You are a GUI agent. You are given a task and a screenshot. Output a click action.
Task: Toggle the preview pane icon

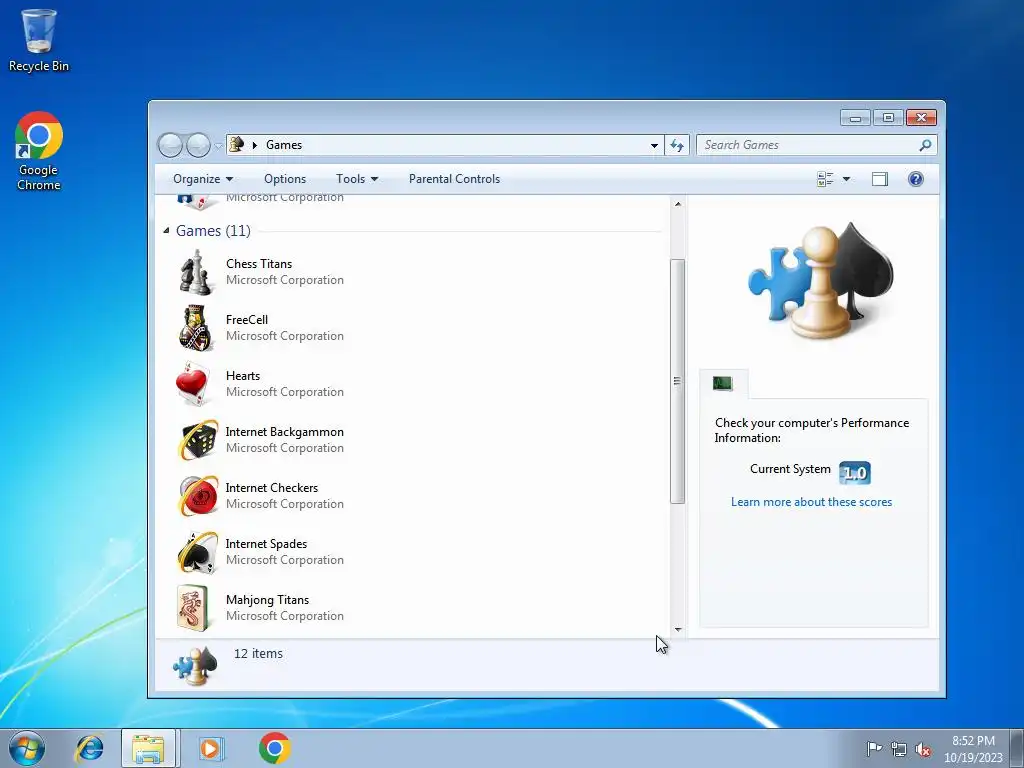tap(880, 179)
